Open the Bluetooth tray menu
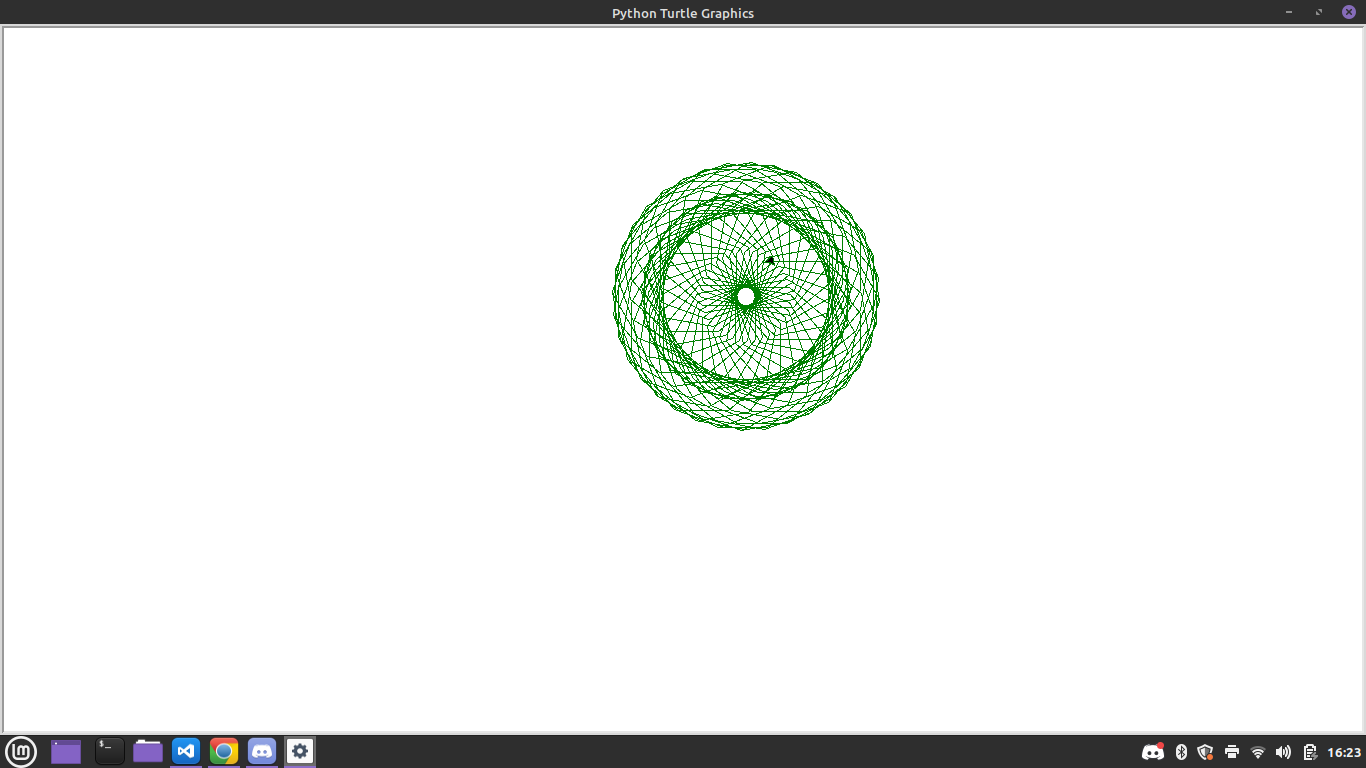Viewport: 1366px width, 768px height. click(1181, 752)
